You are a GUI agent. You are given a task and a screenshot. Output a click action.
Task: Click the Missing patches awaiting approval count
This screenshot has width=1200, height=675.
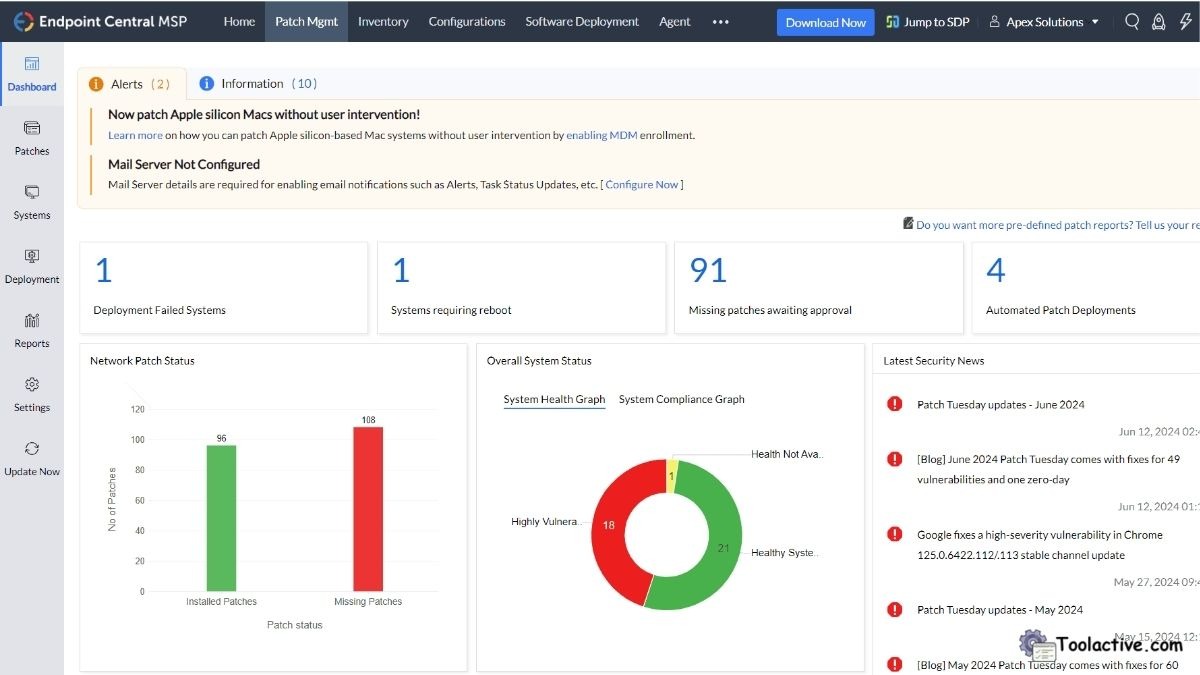707,270
